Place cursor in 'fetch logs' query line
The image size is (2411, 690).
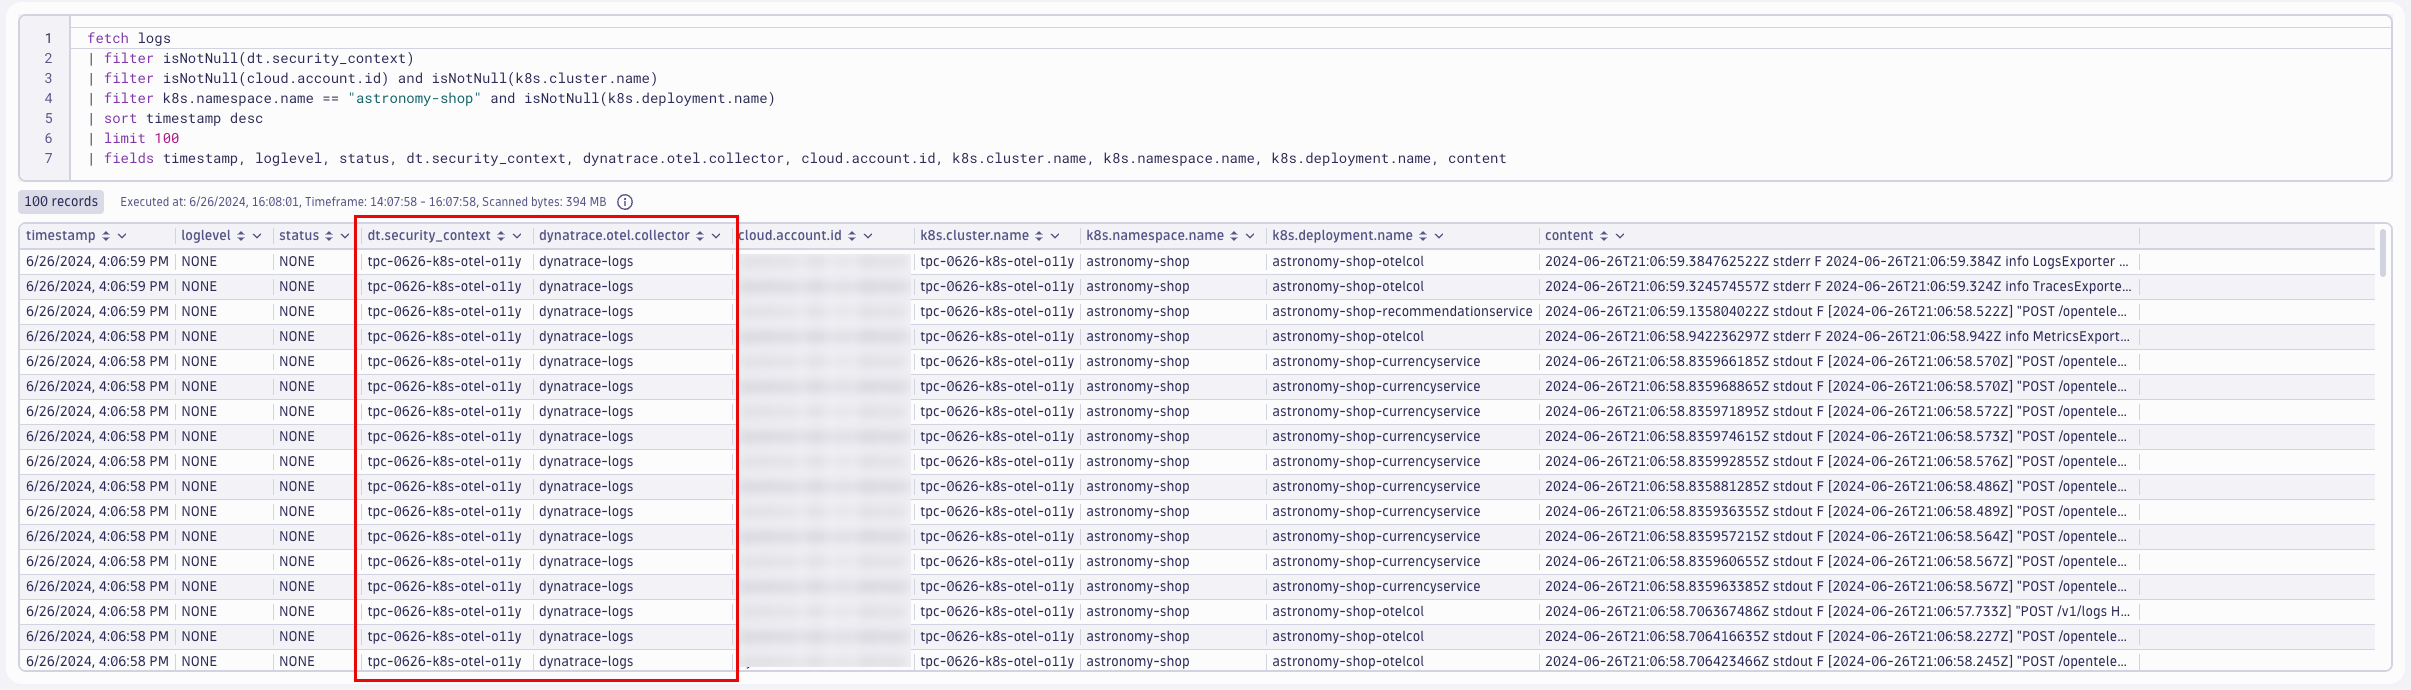point(129,38)
